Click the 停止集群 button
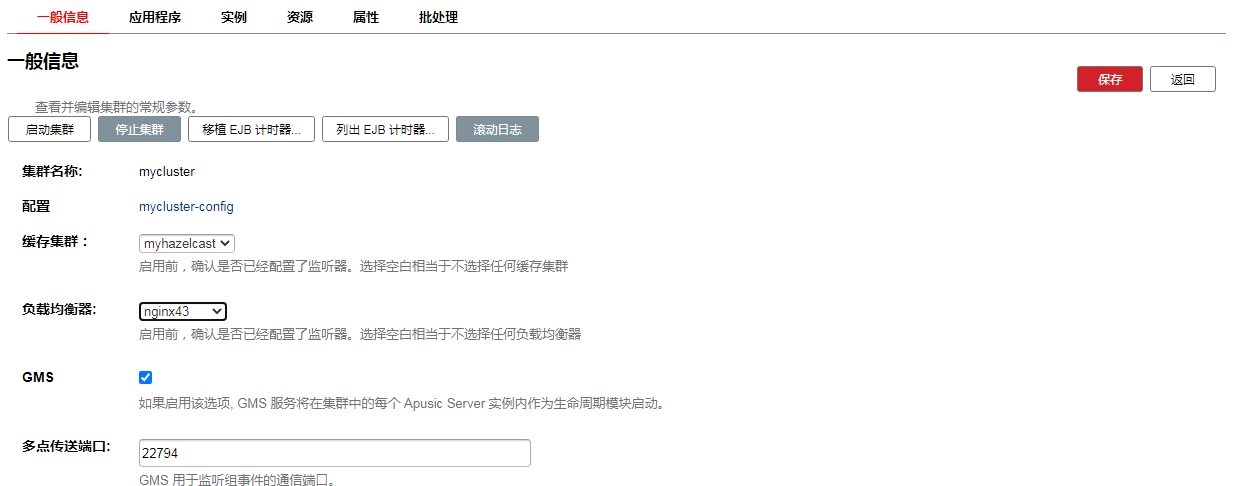 coord(139,130)
